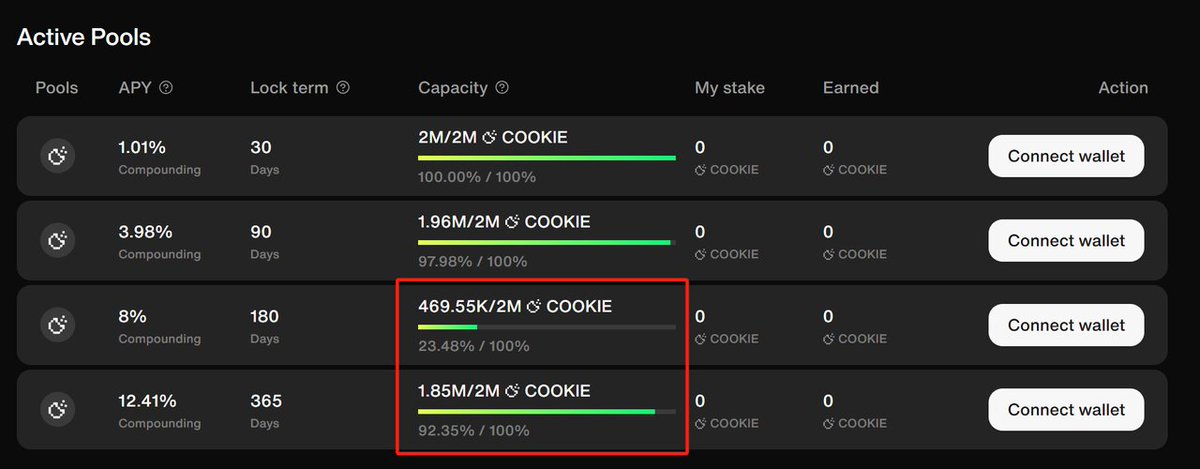Image resolution: width=1200 pixels, height=469 pixels.
Task: Click the APY column header
Action: pos(135,88)
